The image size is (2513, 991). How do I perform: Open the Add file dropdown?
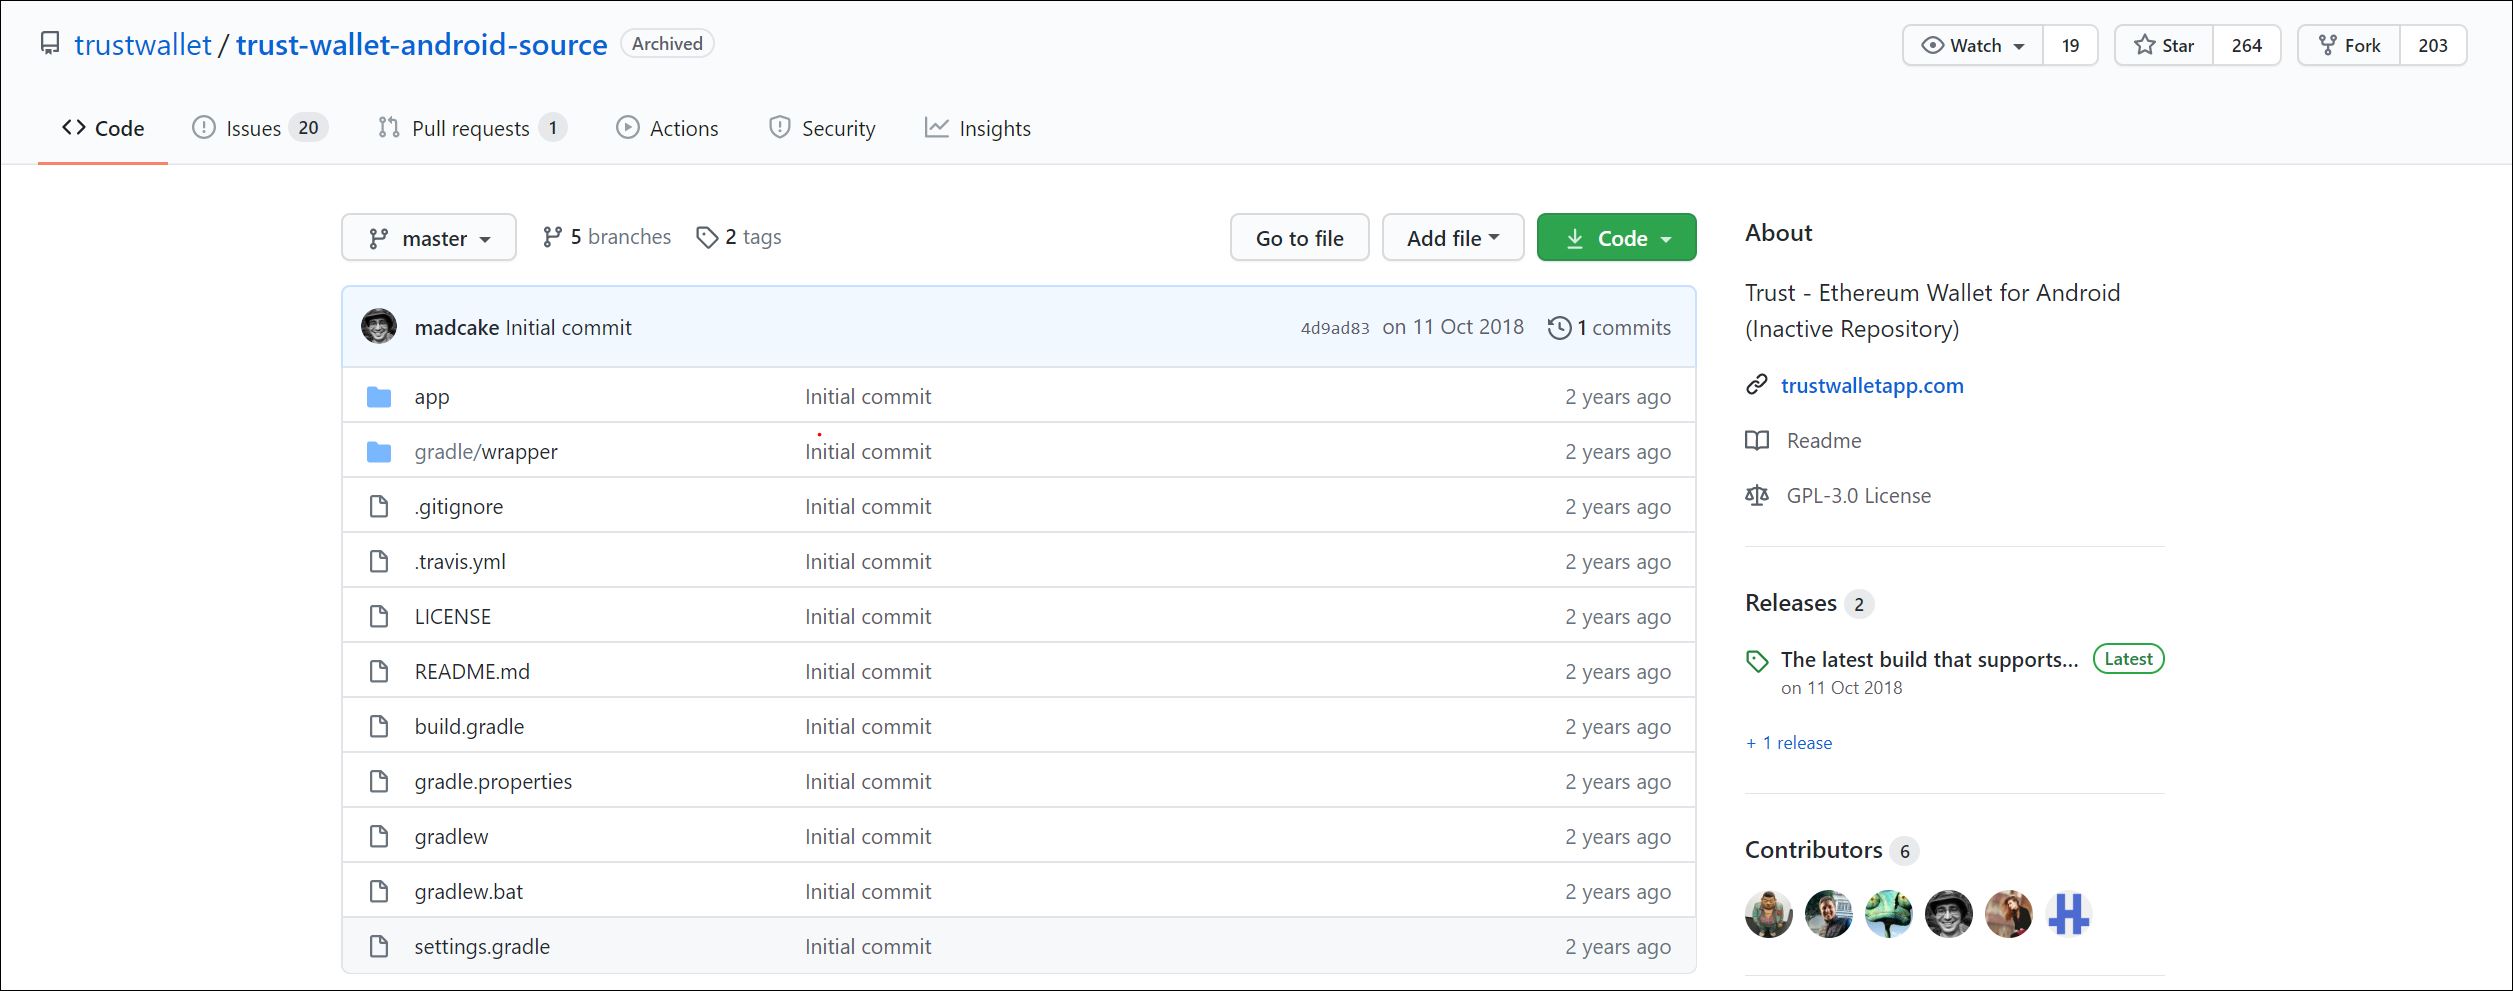pos(1453,238)
